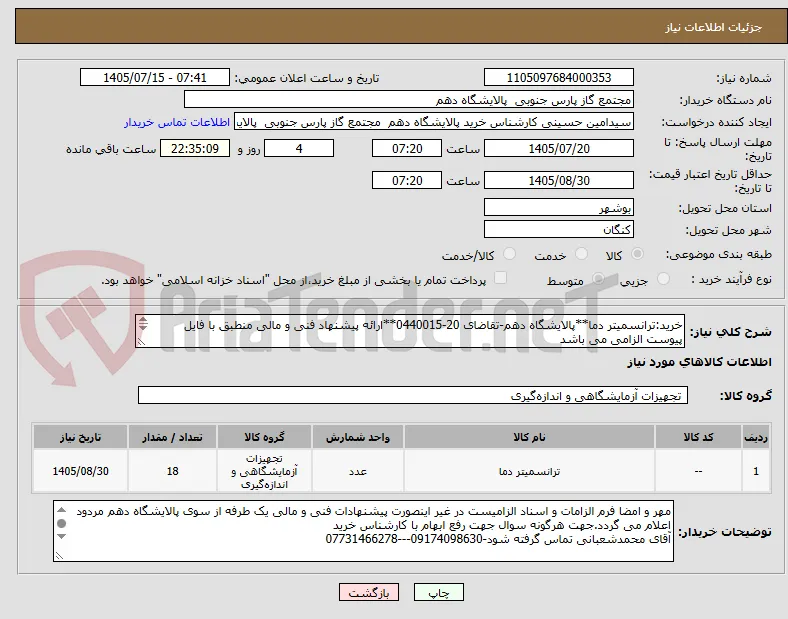Click the اطلاعات کالاهای مورد نیاز heading
This screenshot has height=619, width=788.
click(699, 362)
